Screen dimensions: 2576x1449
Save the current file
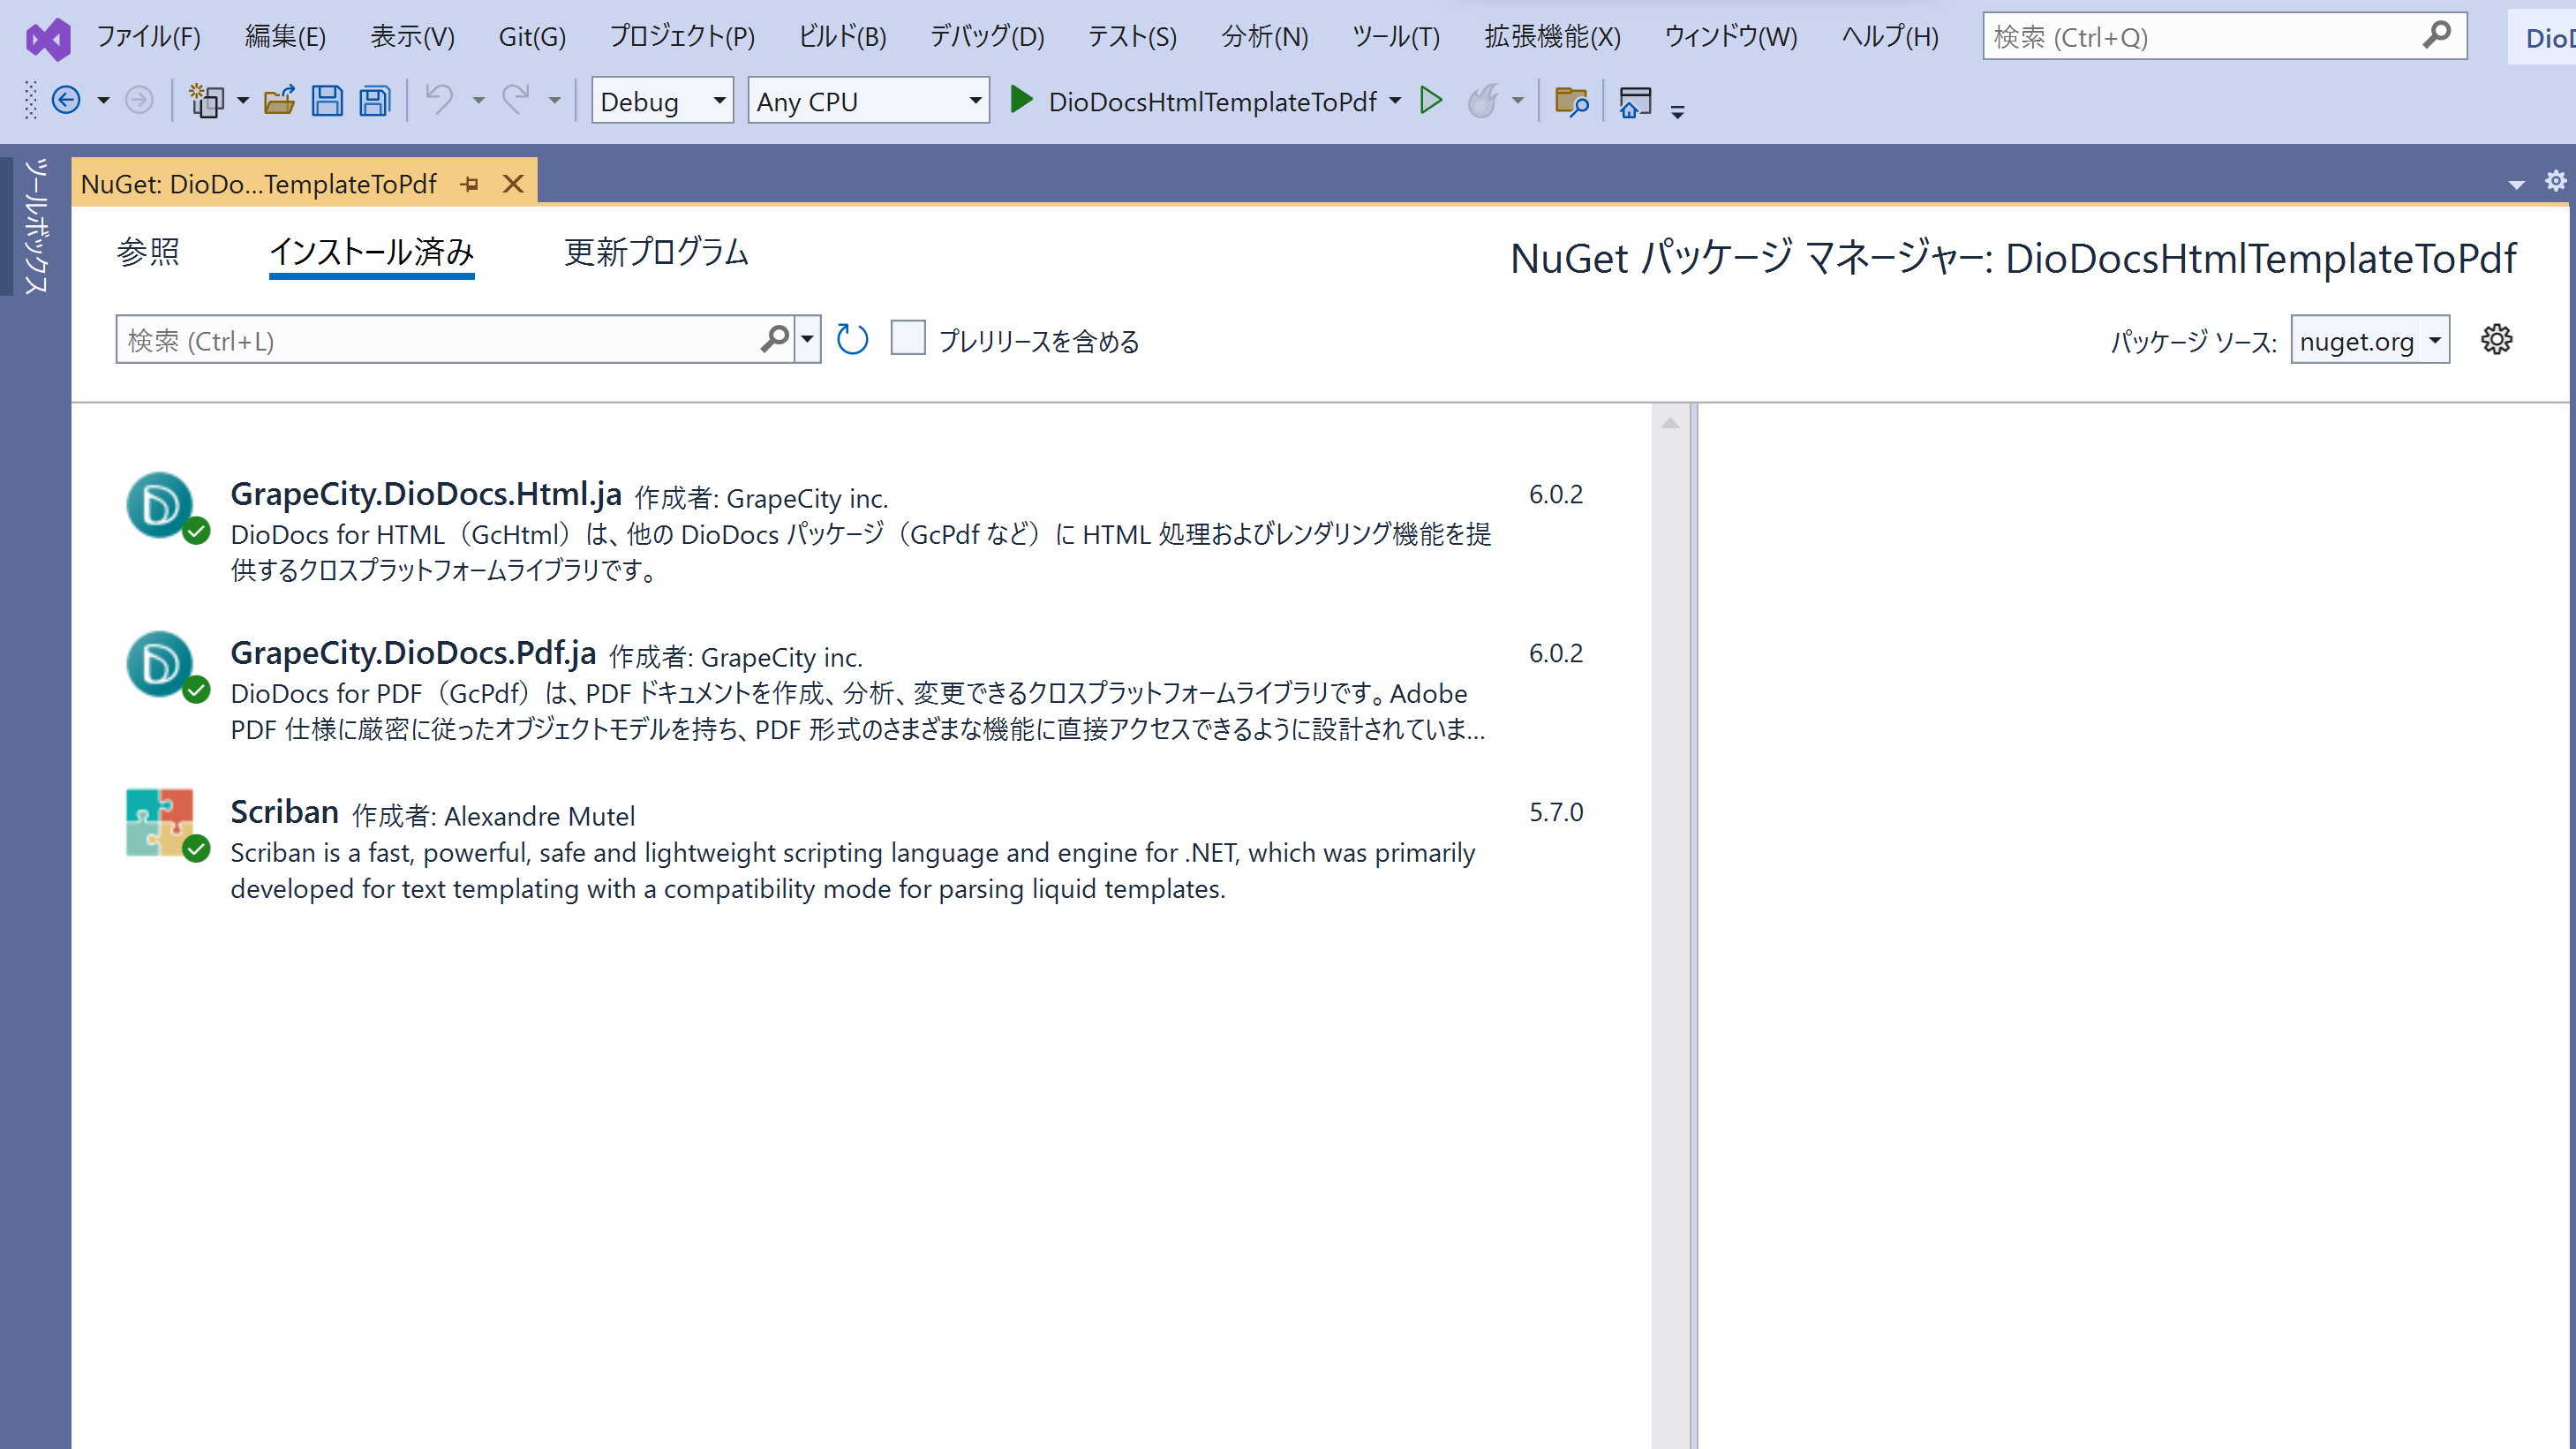327,101
